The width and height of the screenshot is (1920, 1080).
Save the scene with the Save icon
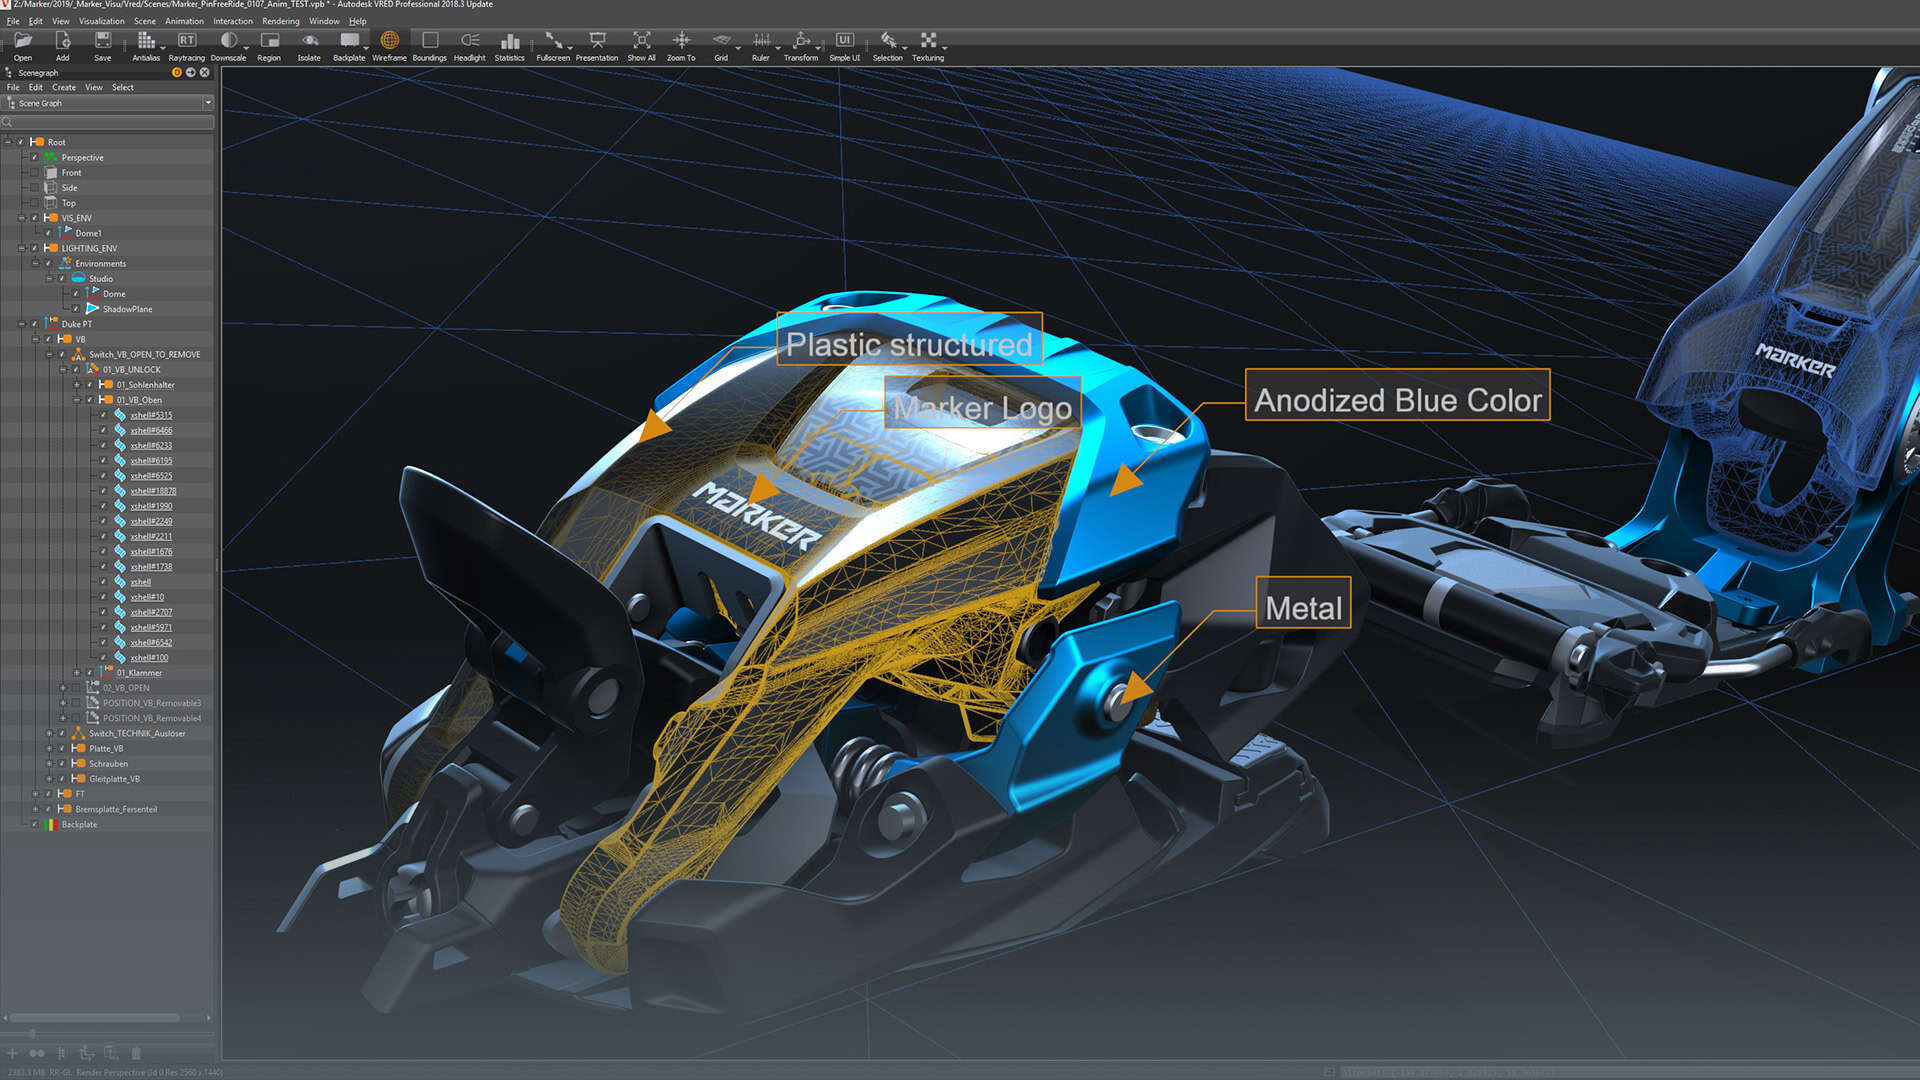(x=103, y=46)
